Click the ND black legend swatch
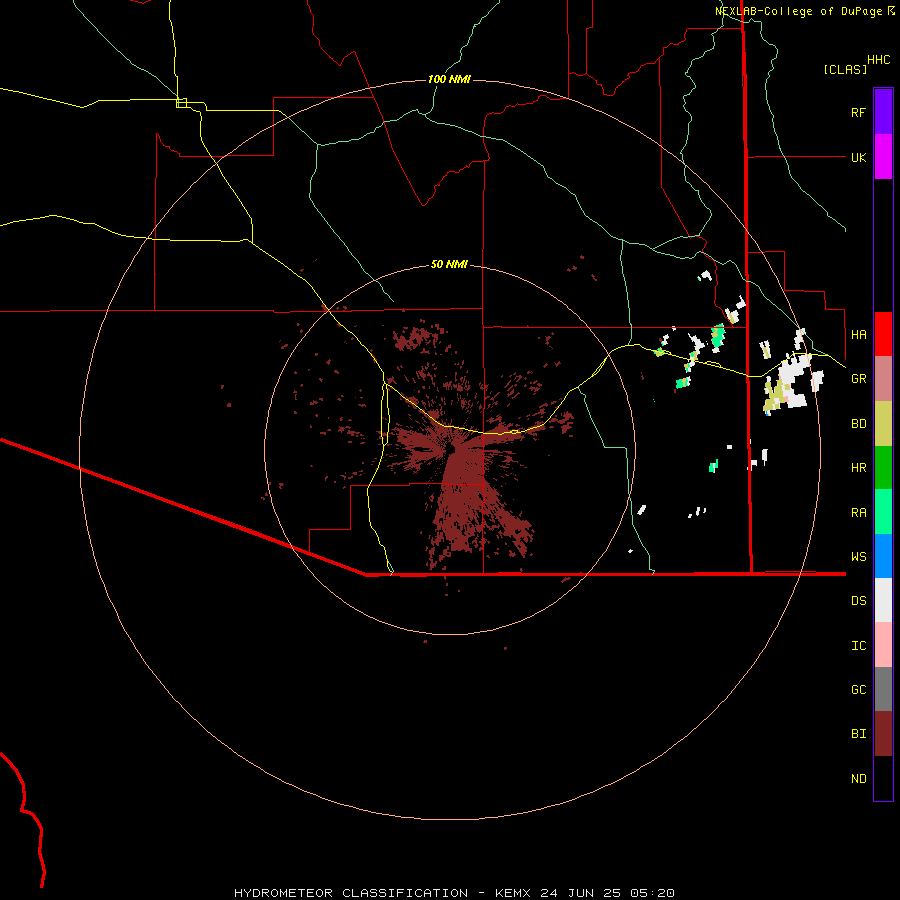This screenshot has width=900, height=900. (x=883, y=778)
